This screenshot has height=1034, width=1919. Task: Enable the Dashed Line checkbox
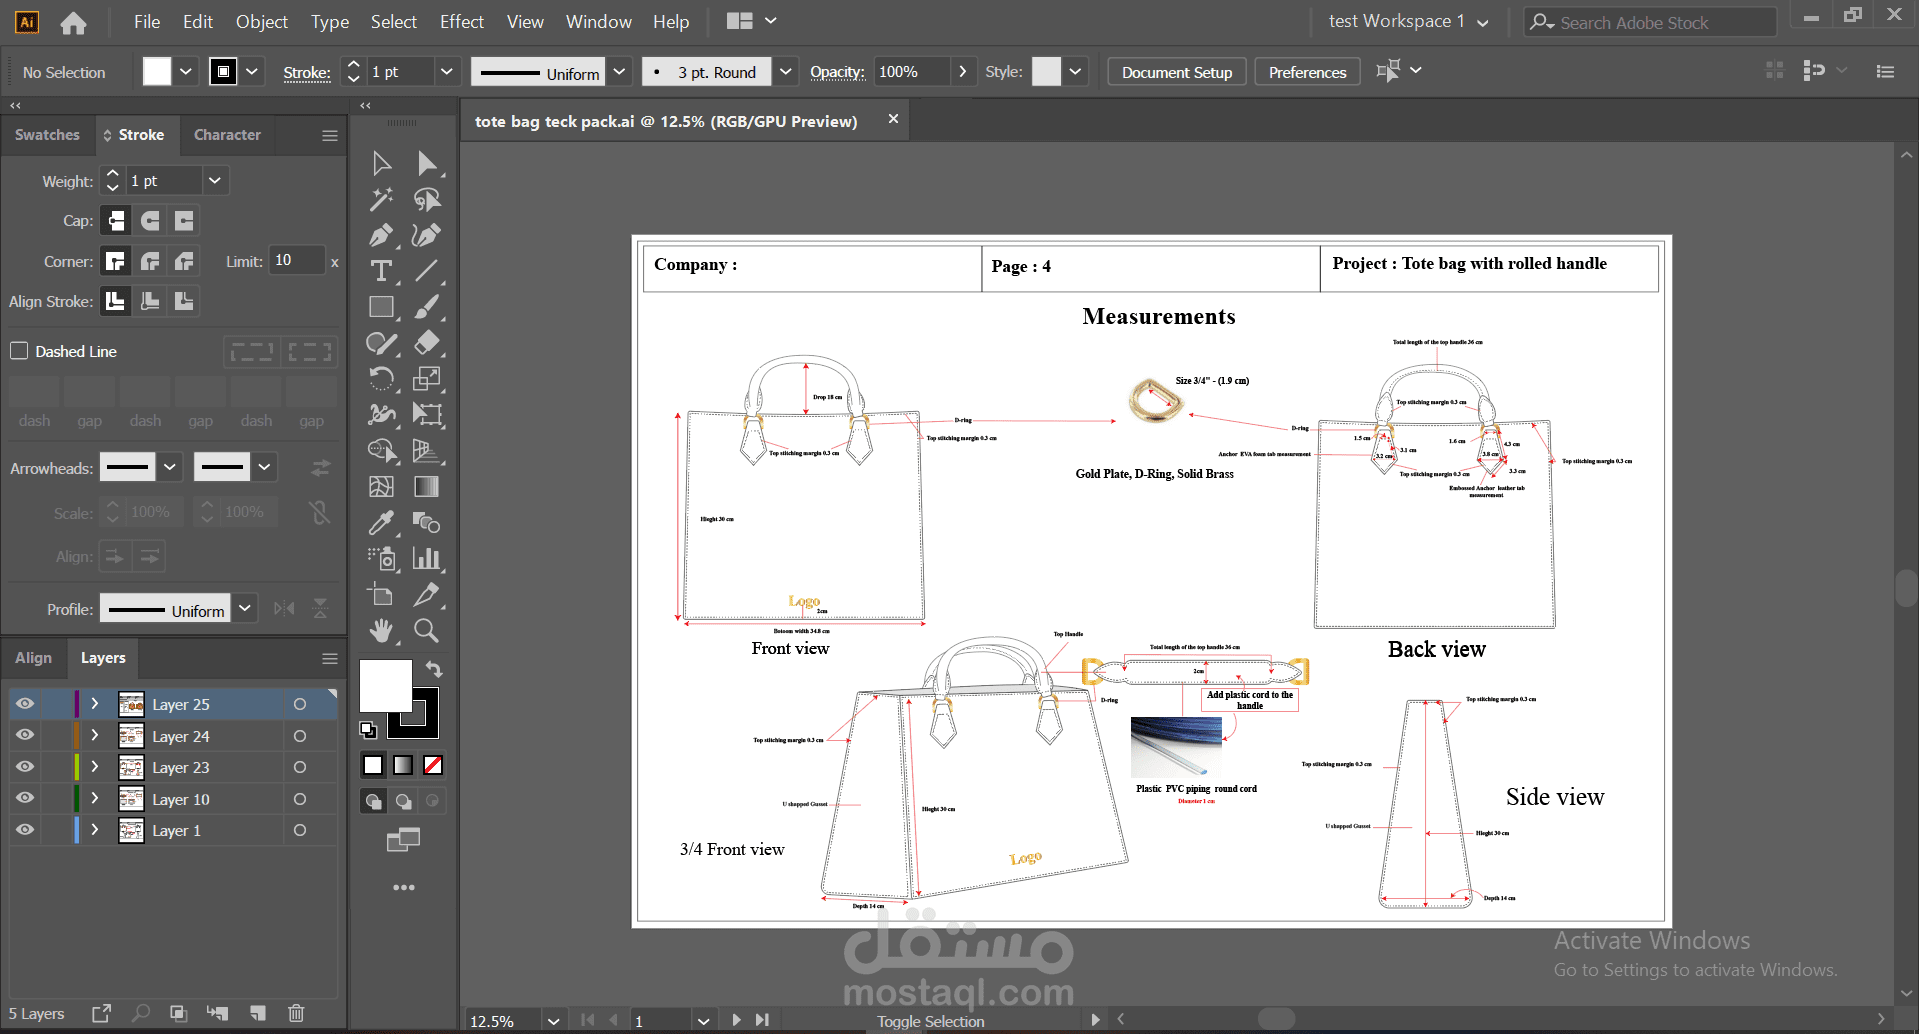point(19,351)
